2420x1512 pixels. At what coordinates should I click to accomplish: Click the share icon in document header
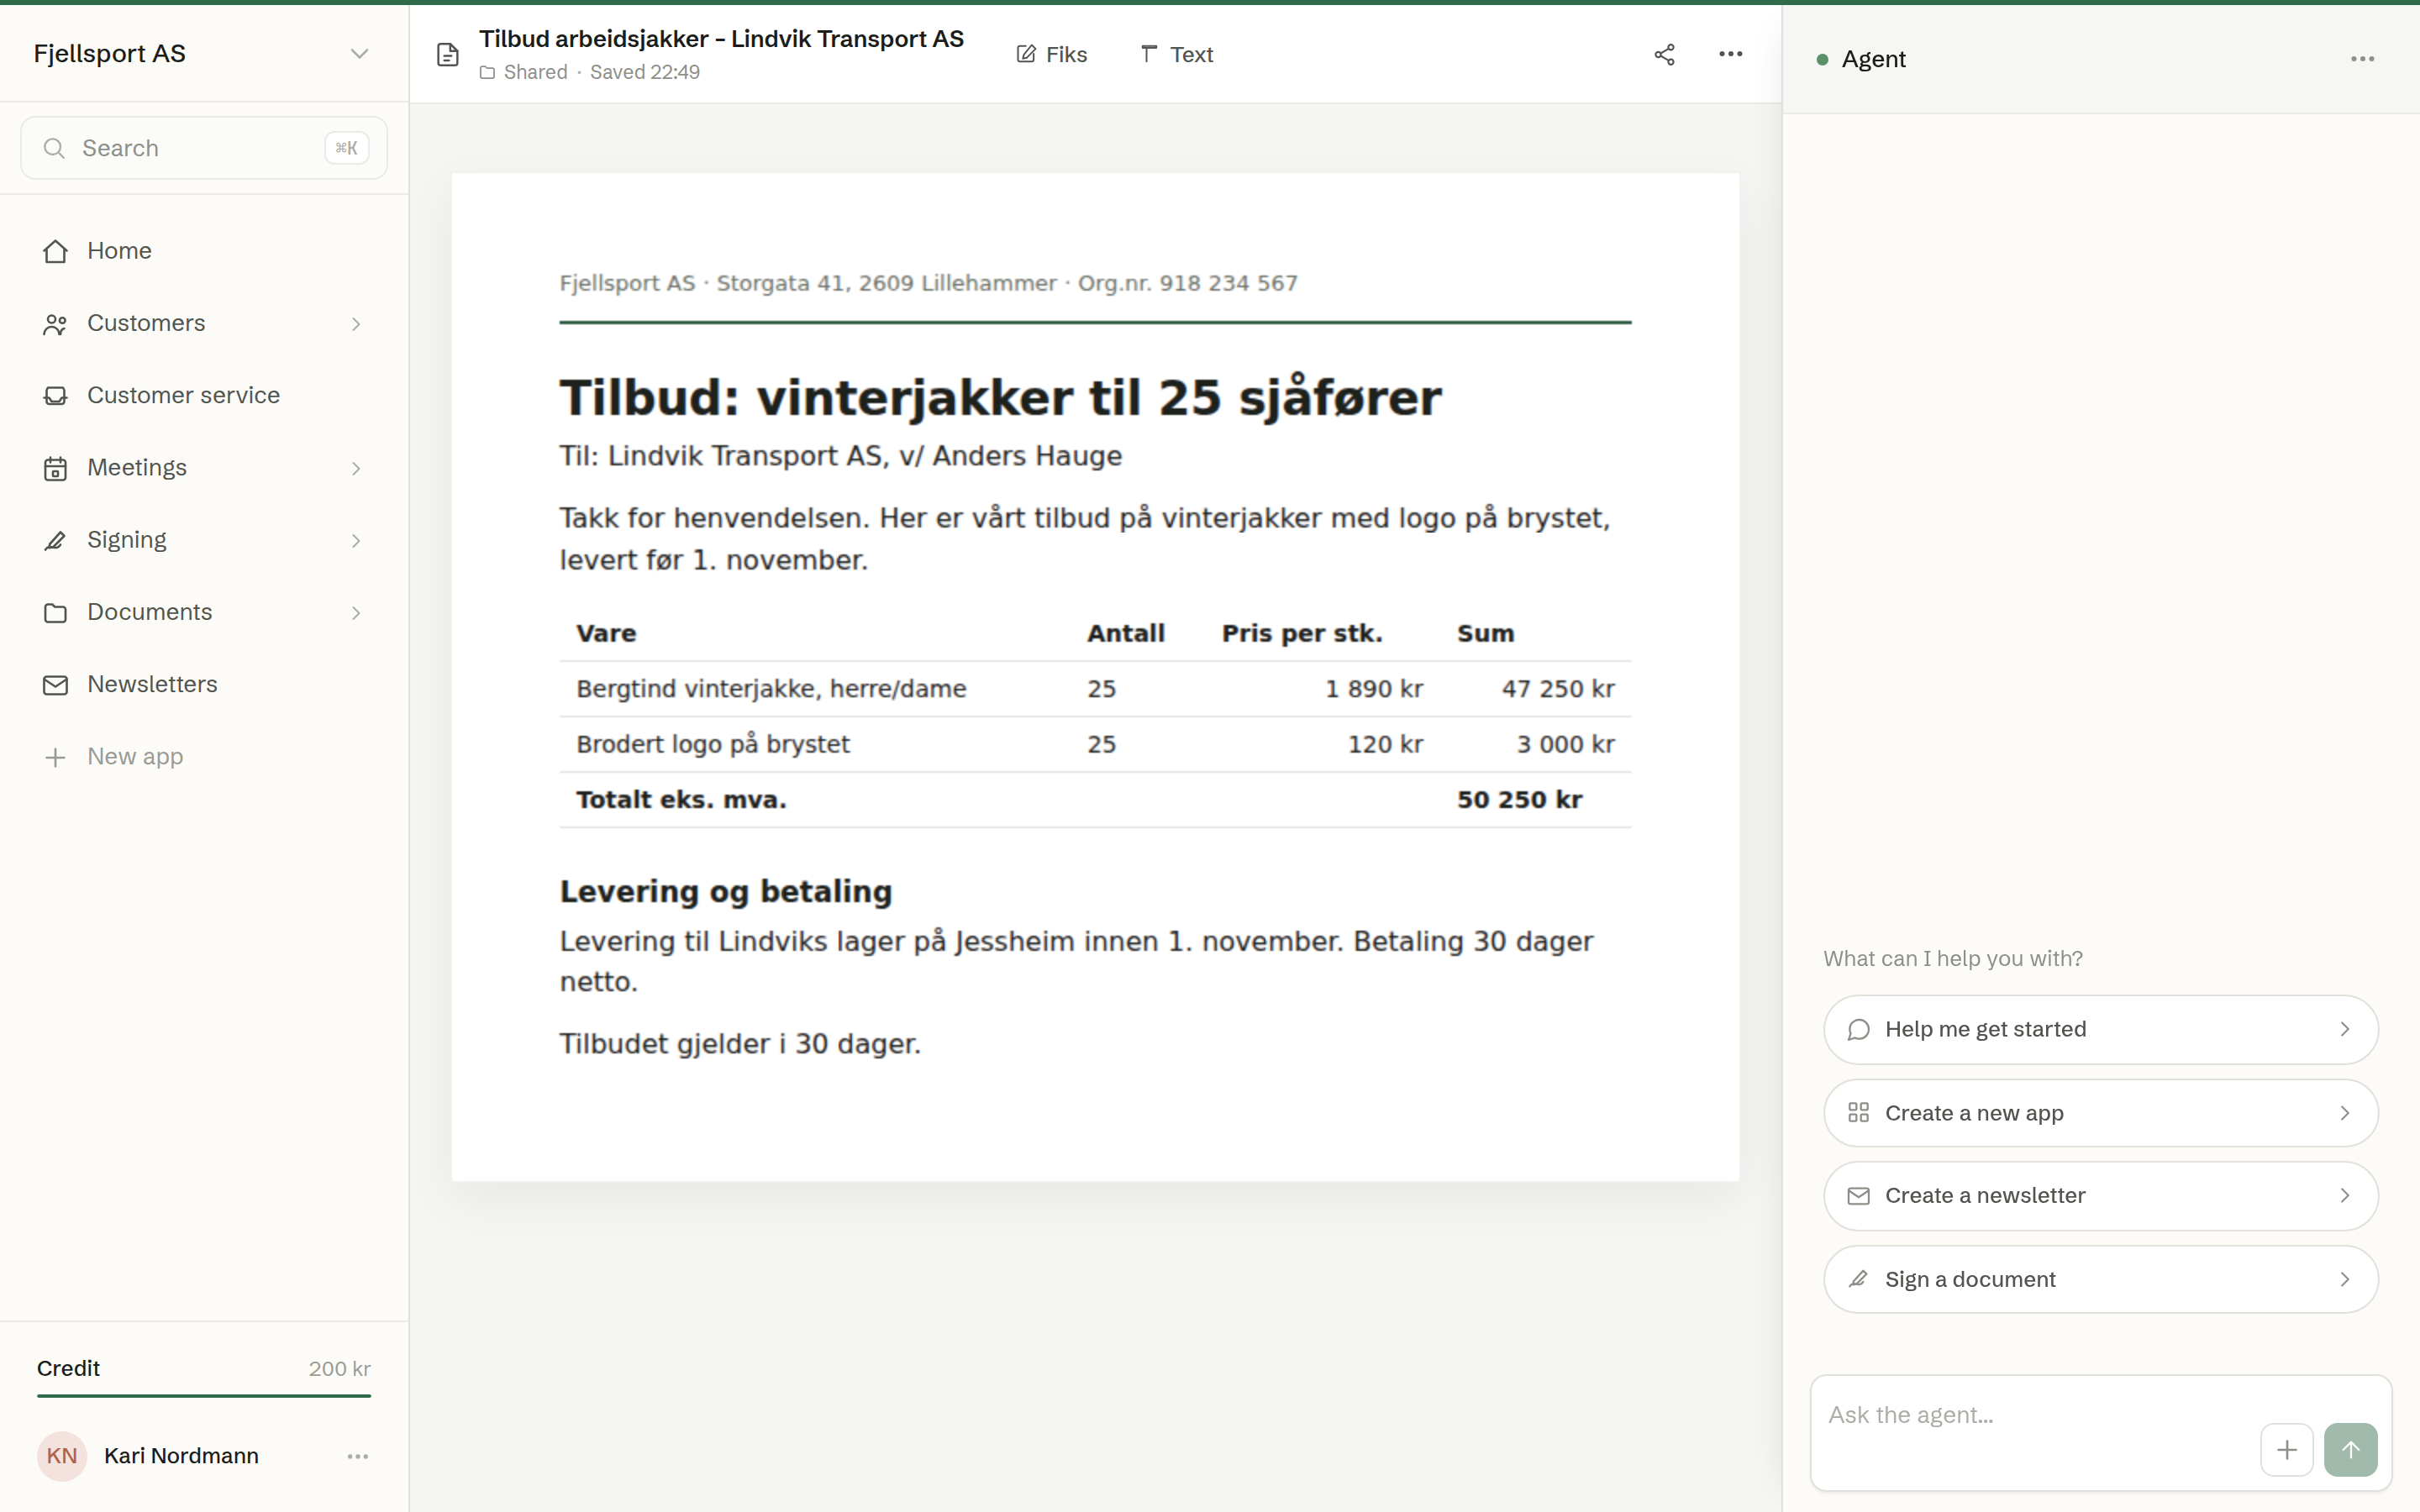[x=1664, y=55]
